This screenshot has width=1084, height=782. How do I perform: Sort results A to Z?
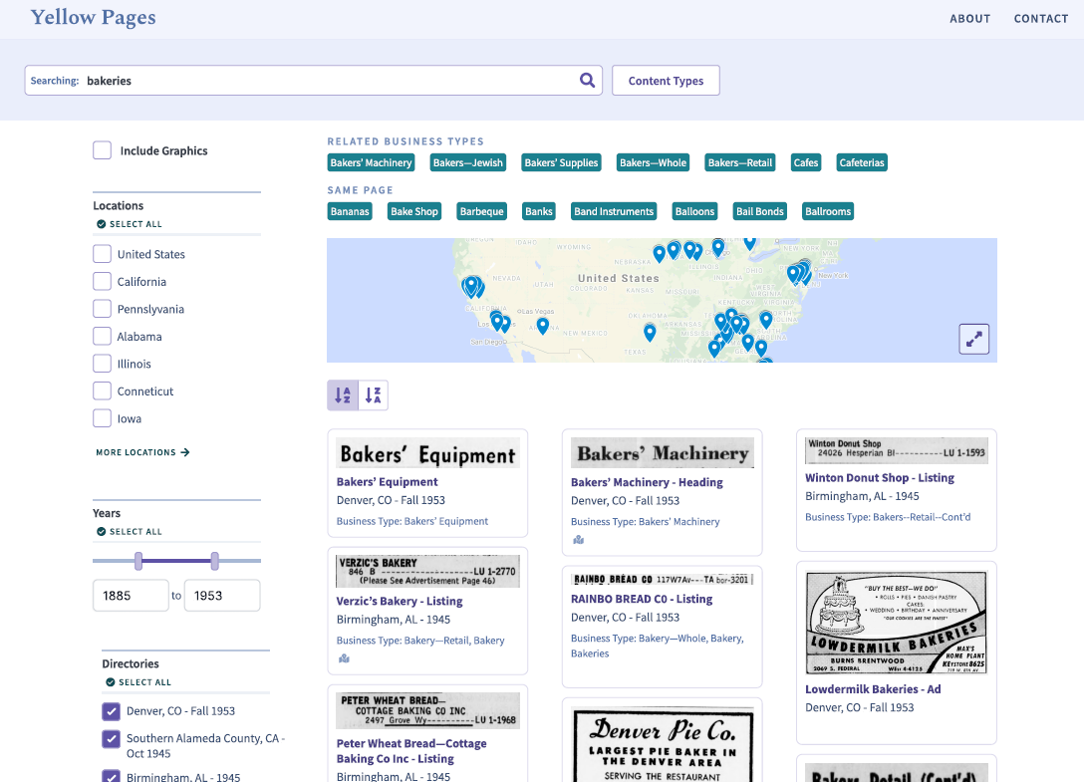(x=343, y=395)
